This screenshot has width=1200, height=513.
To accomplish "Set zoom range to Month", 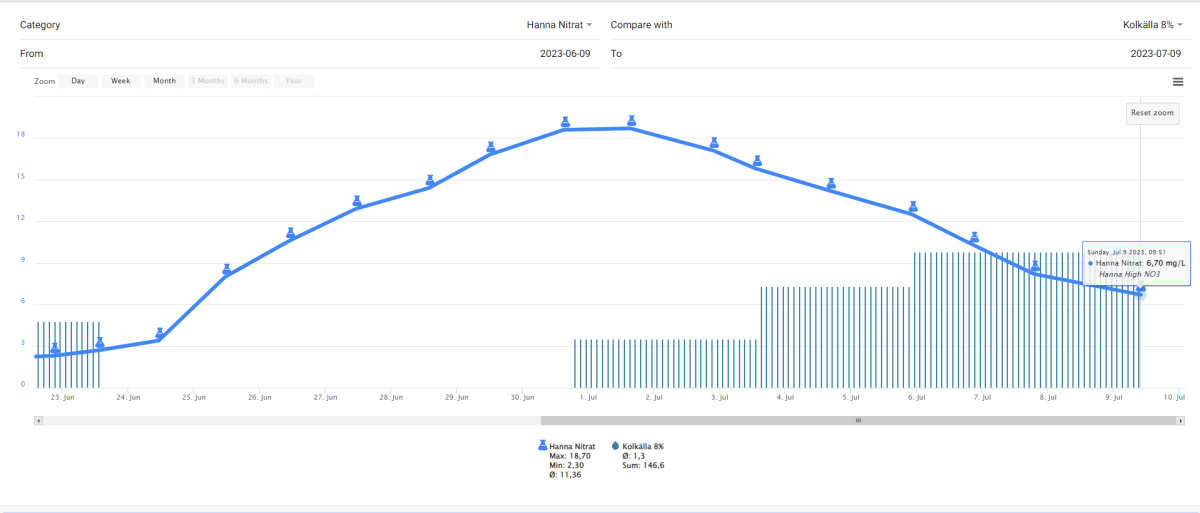I will click(x=164, y=81).
